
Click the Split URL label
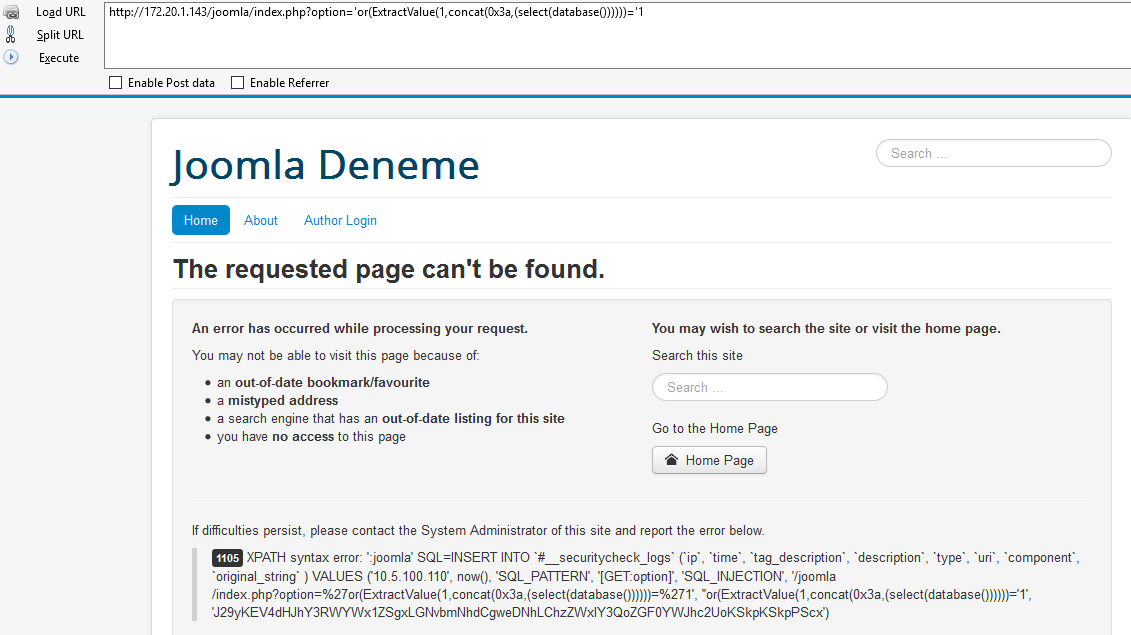(x=60, y=35)
